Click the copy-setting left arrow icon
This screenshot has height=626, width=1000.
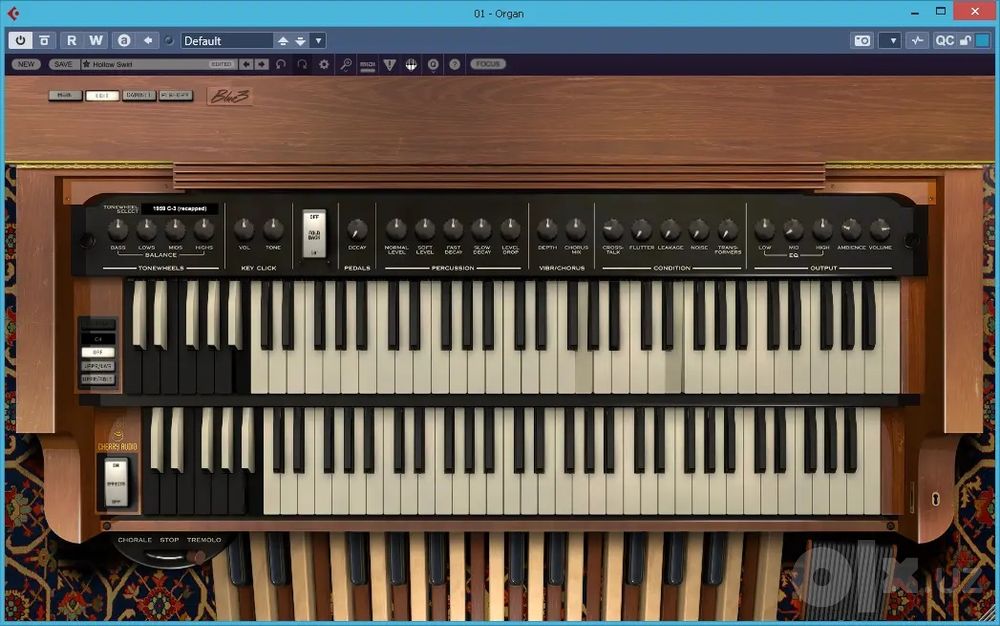148,40
